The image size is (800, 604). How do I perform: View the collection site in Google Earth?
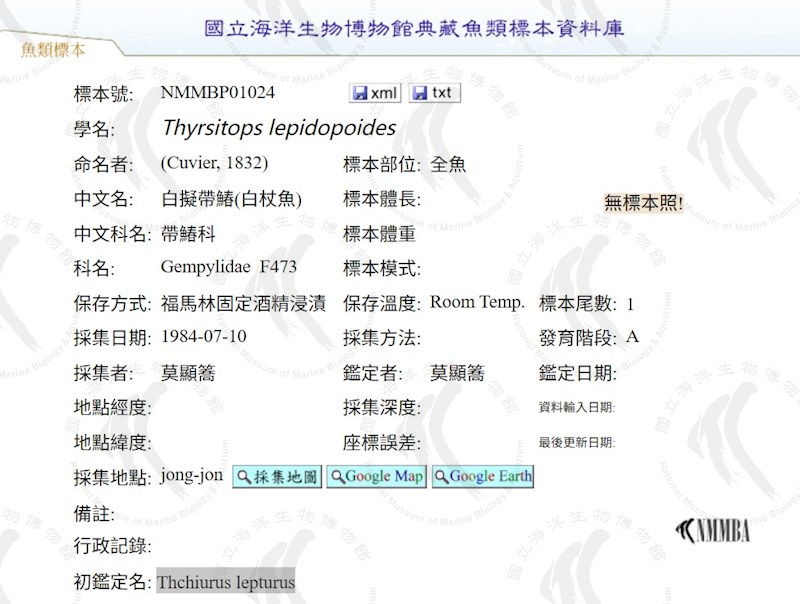[483, 476]
